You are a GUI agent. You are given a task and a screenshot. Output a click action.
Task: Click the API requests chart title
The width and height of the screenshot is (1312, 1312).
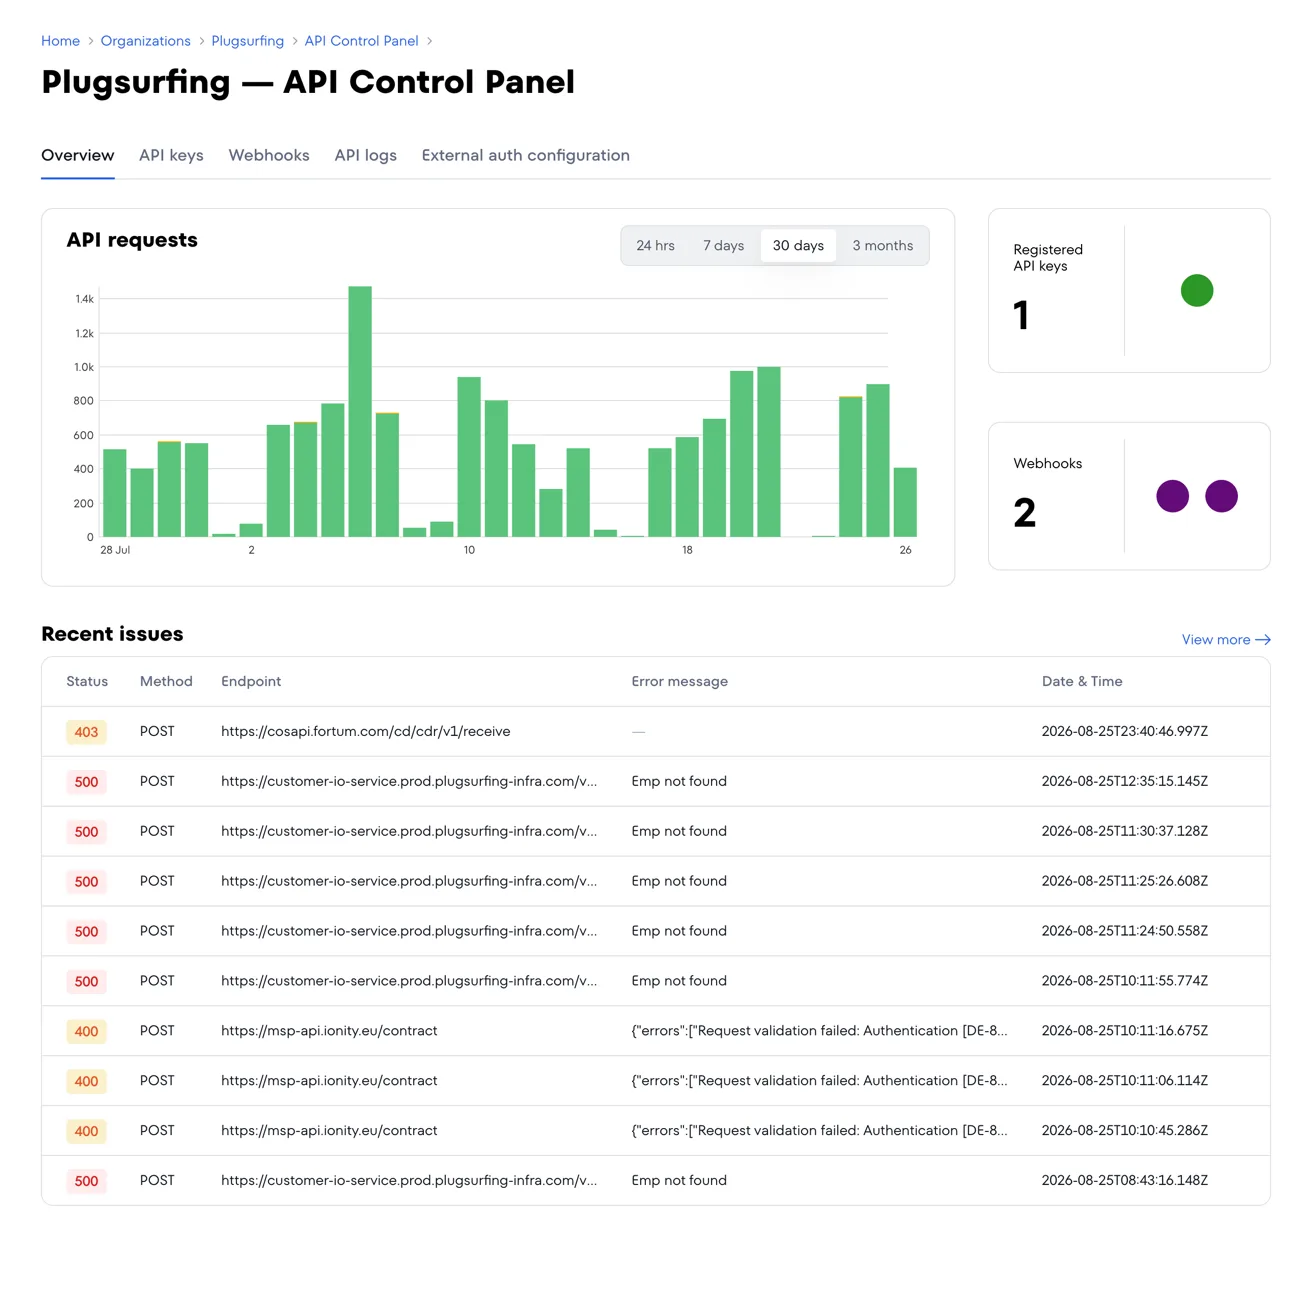click(x=132, y=240)
